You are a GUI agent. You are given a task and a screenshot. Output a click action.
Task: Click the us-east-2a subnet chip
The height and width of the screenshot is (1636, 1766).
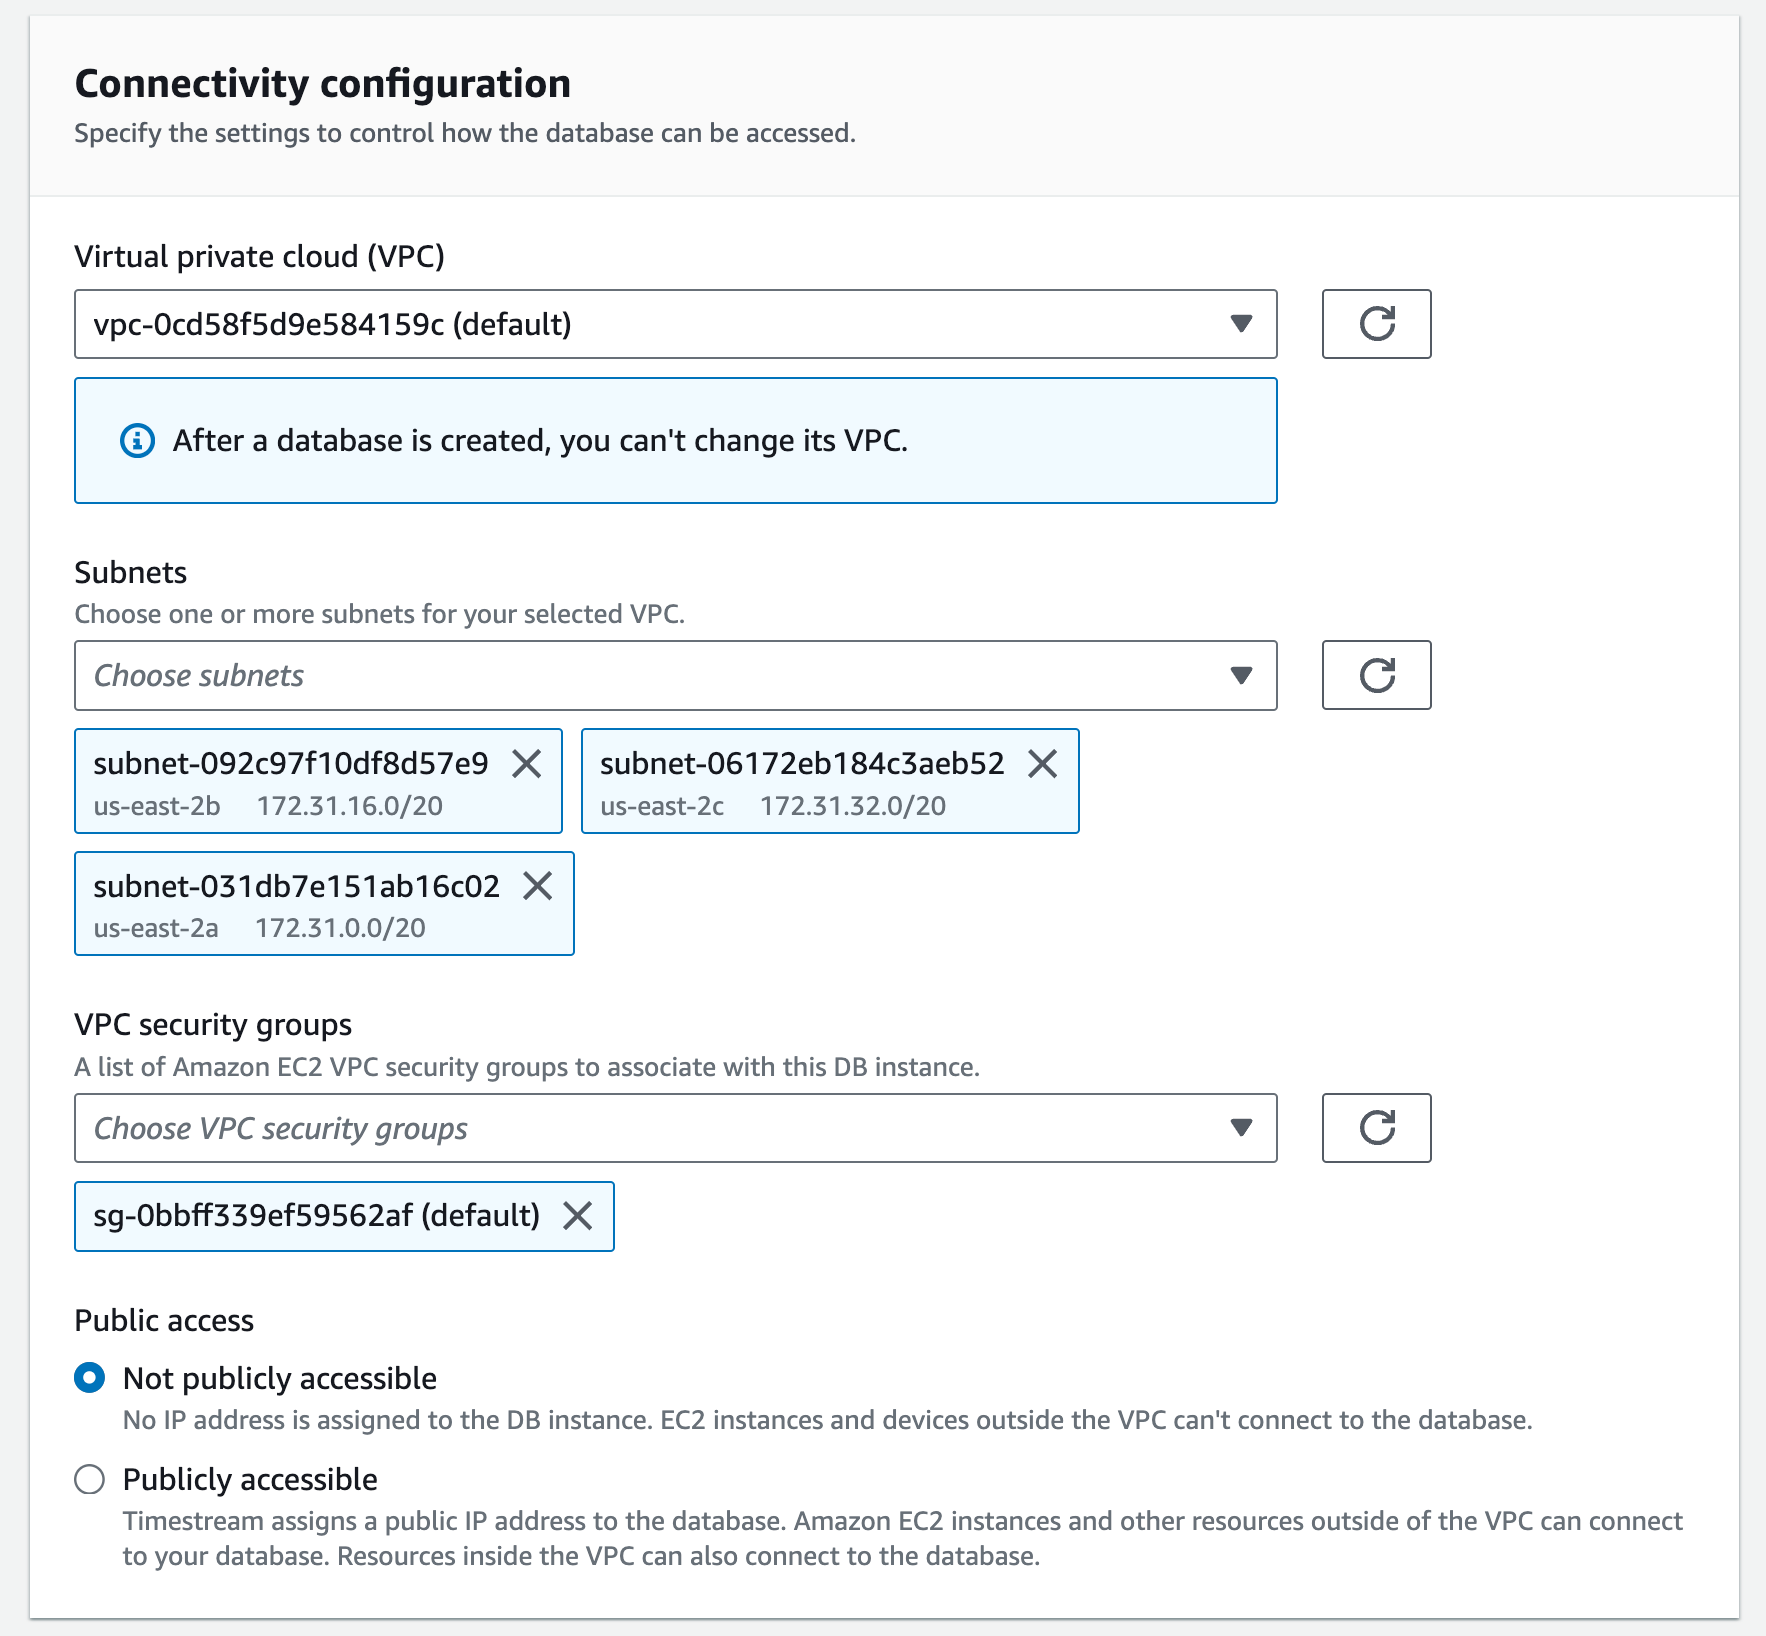[295, 904]
